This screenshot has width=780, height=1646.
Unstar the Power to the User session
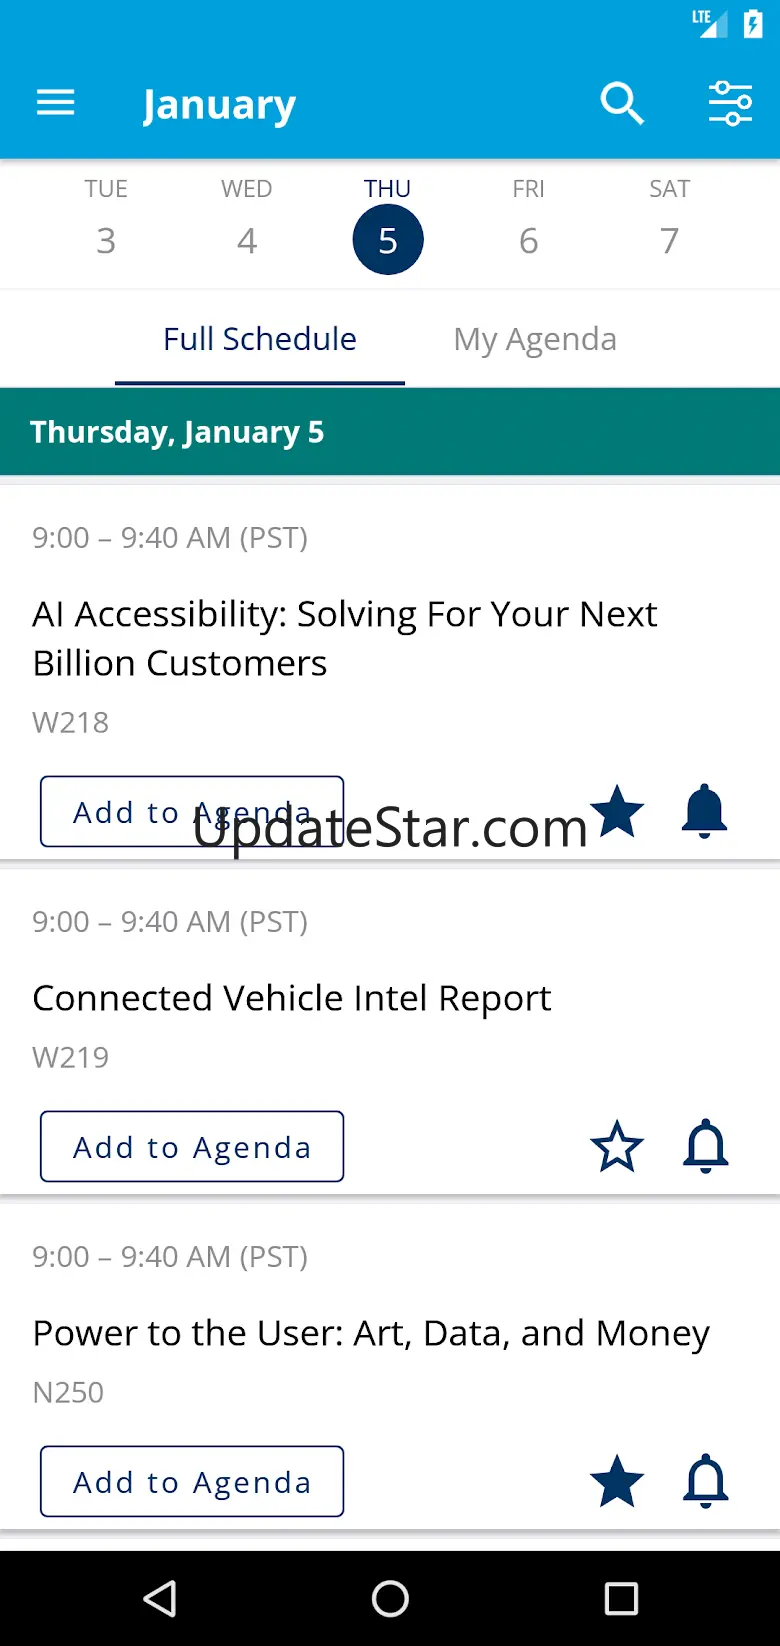617,1481
